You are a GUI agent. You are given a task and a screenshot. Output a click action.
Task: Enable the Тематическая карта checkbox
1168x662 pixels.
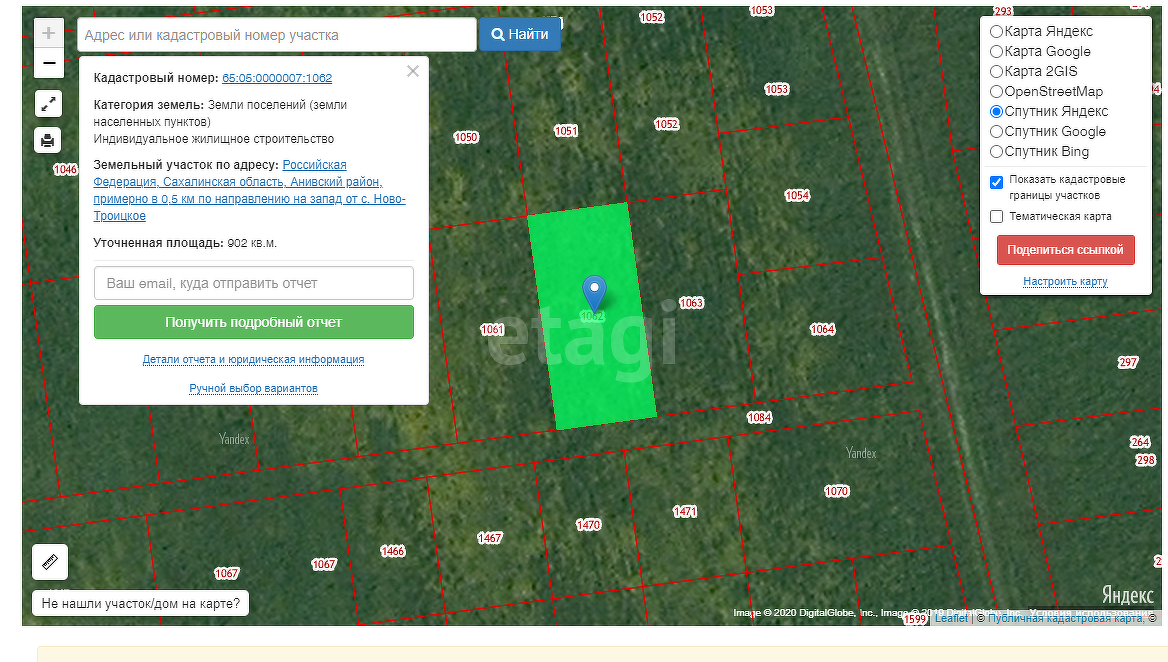click(996, 216)
